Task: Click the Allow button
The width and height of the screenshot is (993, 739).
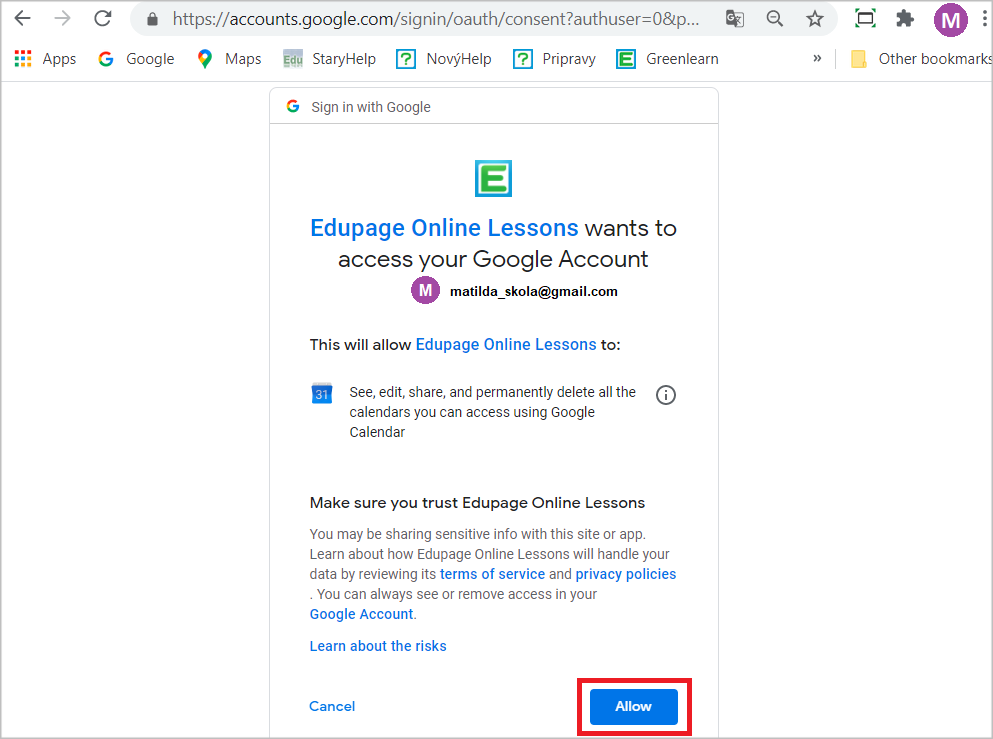Action: 634,707
